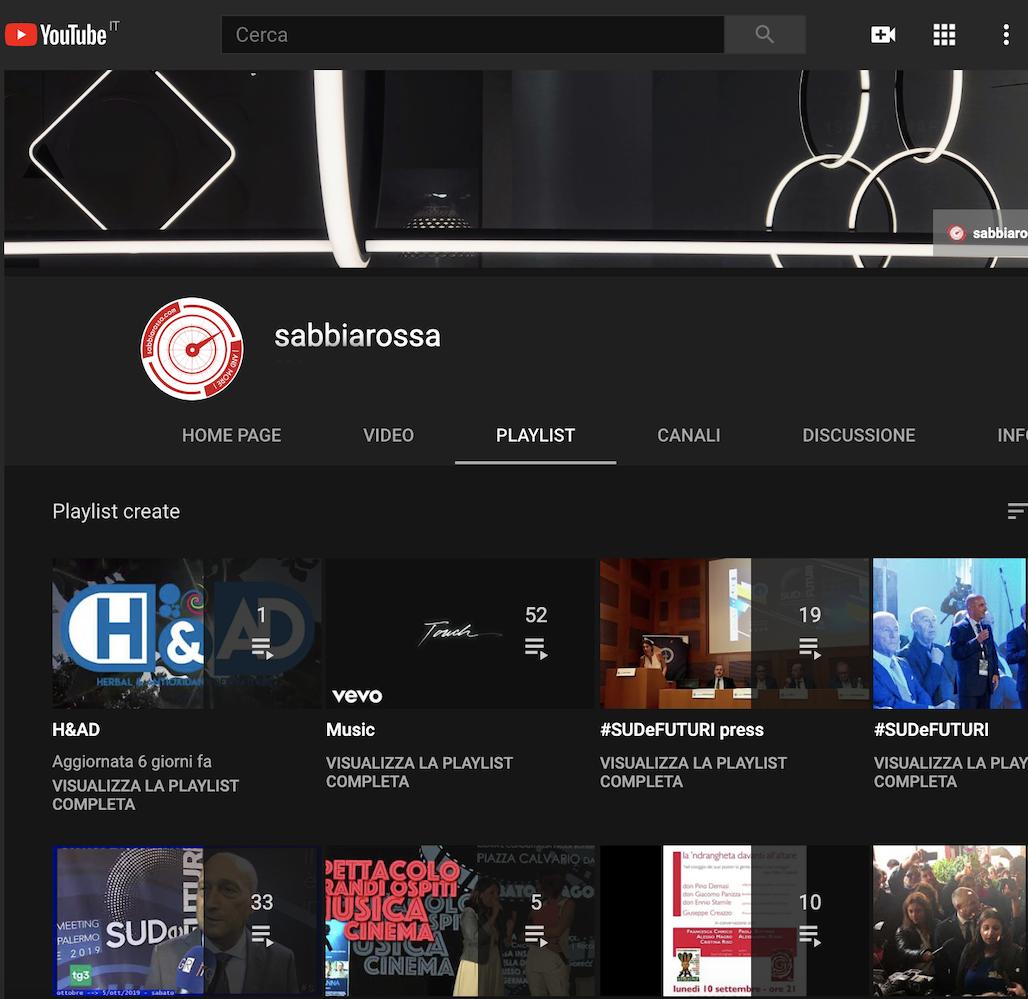Open the #SUDeFUTURI press playlist thumbnail

tap(734, 633)
